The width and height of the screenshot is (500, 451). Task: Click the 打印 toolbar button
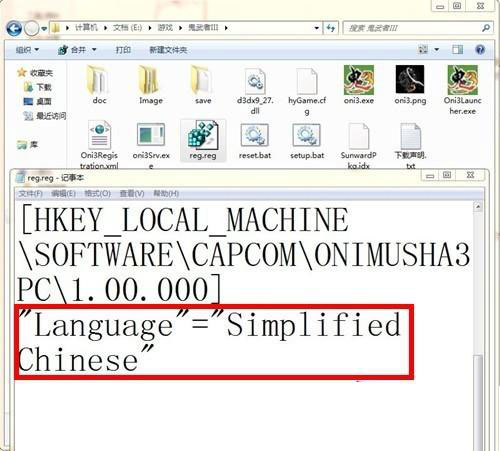coord(123,50)
